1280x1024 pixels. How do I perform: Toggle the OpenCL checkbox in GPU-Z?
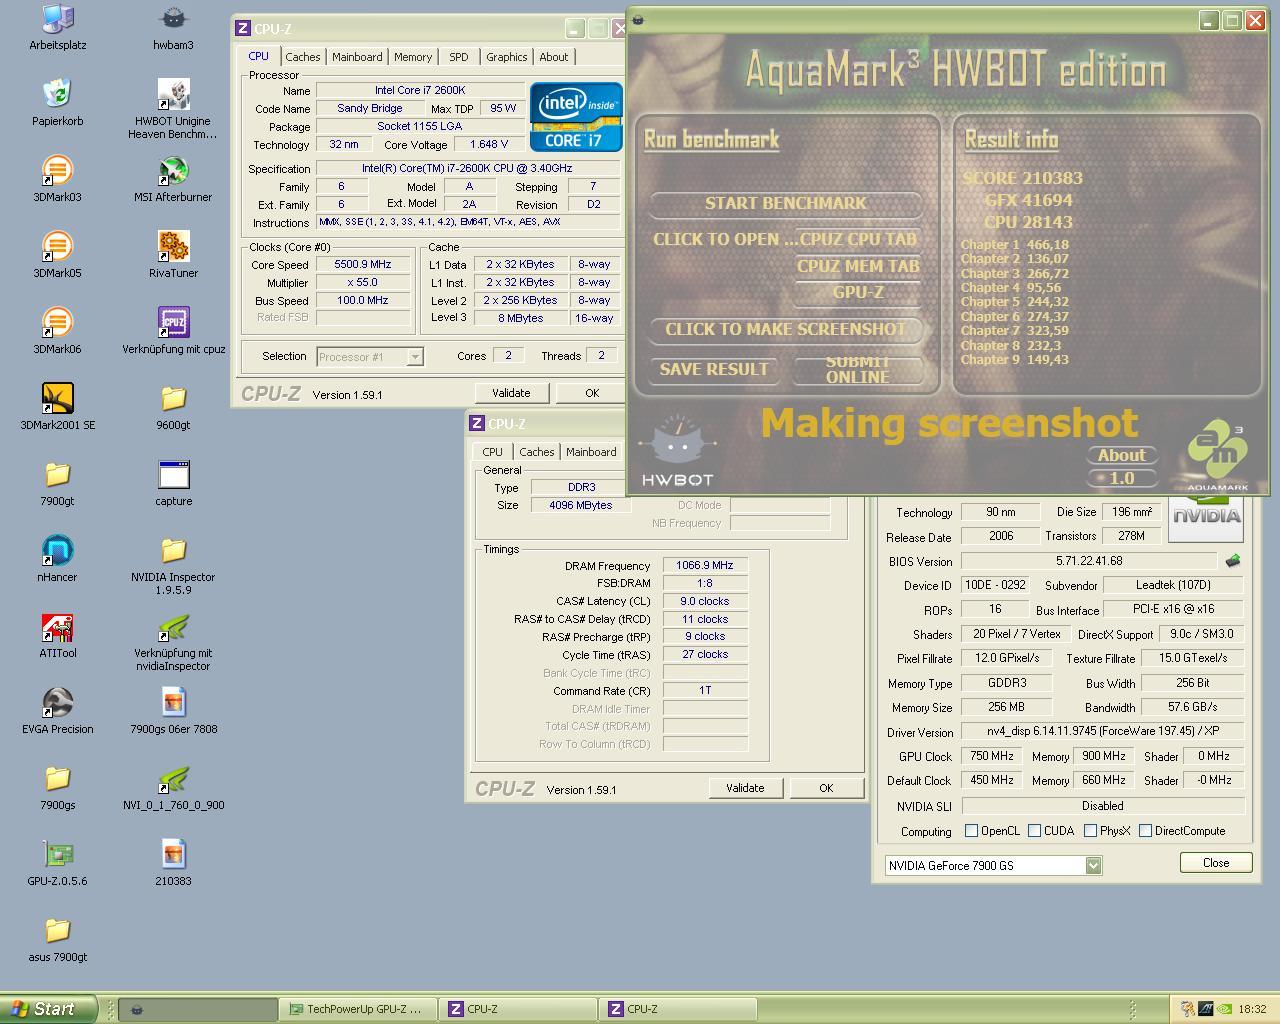[971, 831]
